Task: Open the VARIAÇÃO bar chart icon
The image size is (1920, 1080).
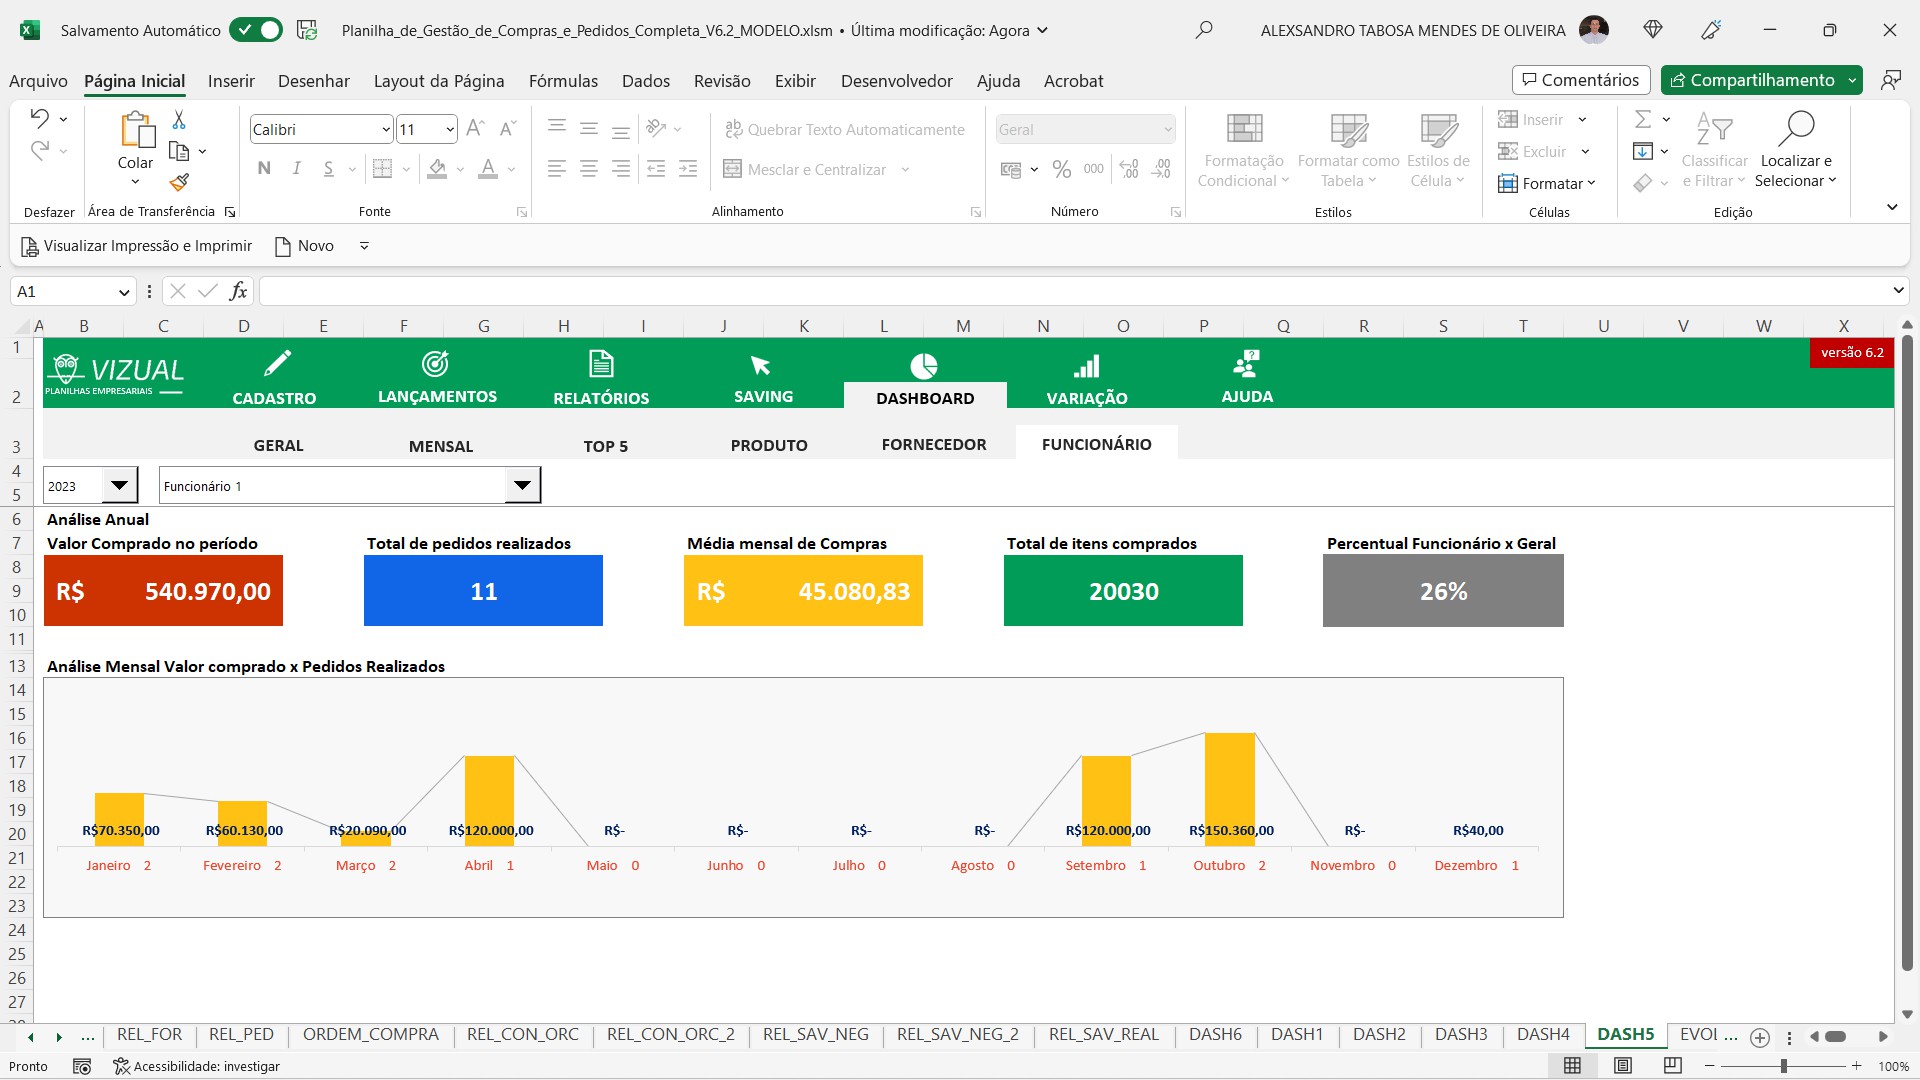Action: [x=1086, y=367]
